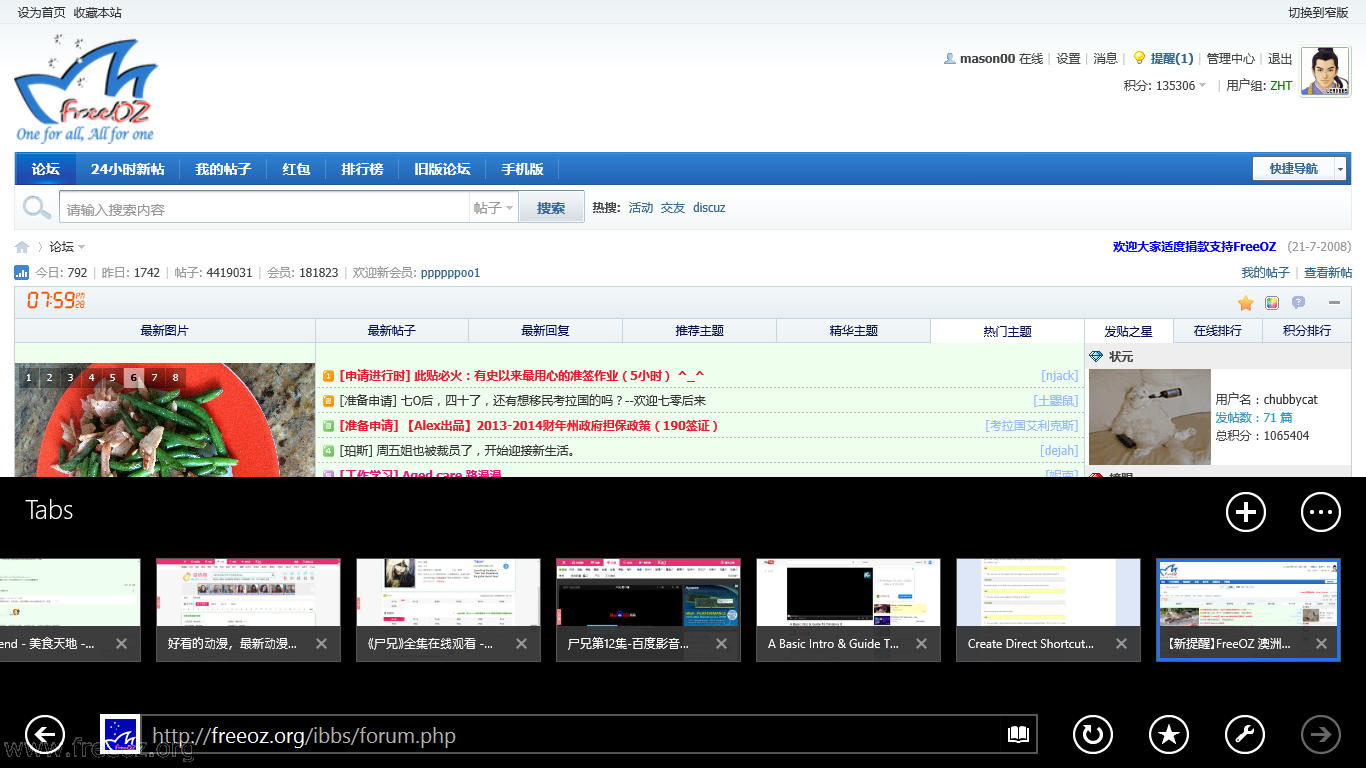Open tab tools ellipsis menu
The height and width of the screenshot is (768, 1366).
click(1321, 512)
